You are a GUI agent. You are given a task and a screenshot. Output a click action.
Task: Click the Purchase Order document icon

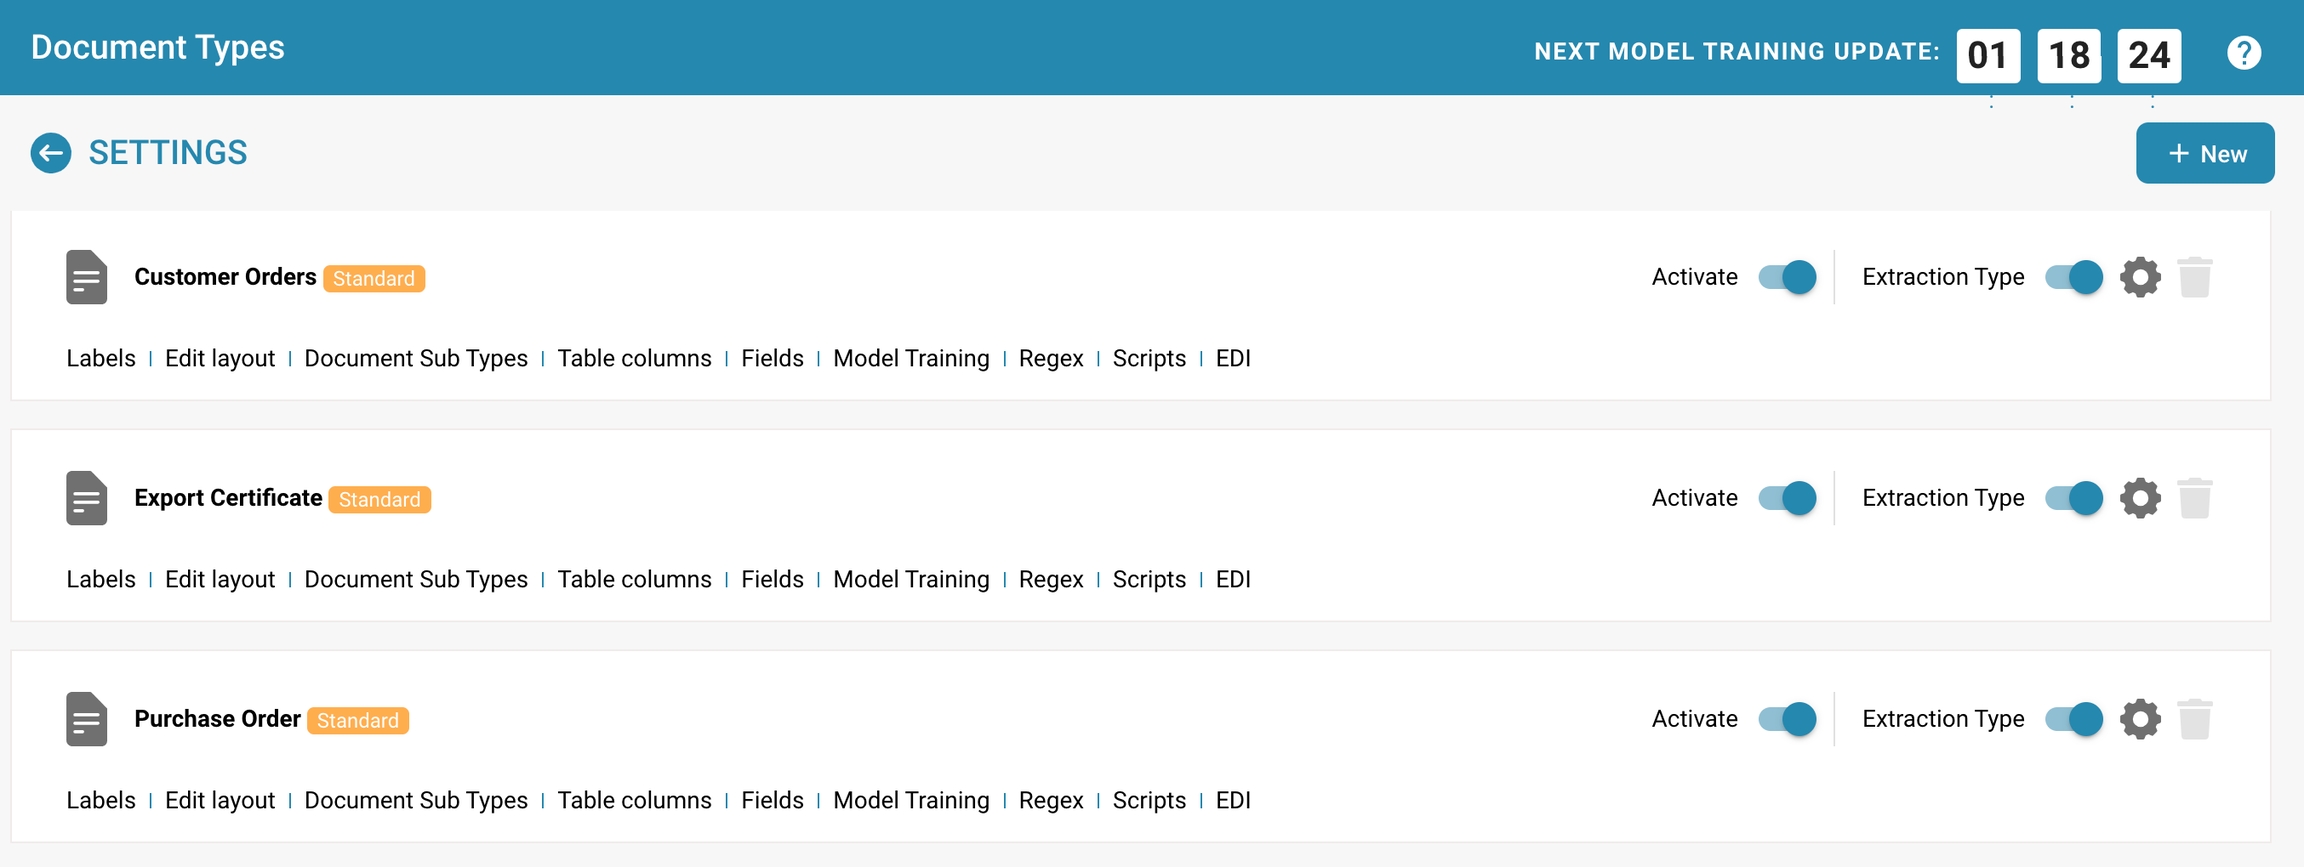point(87,719)
